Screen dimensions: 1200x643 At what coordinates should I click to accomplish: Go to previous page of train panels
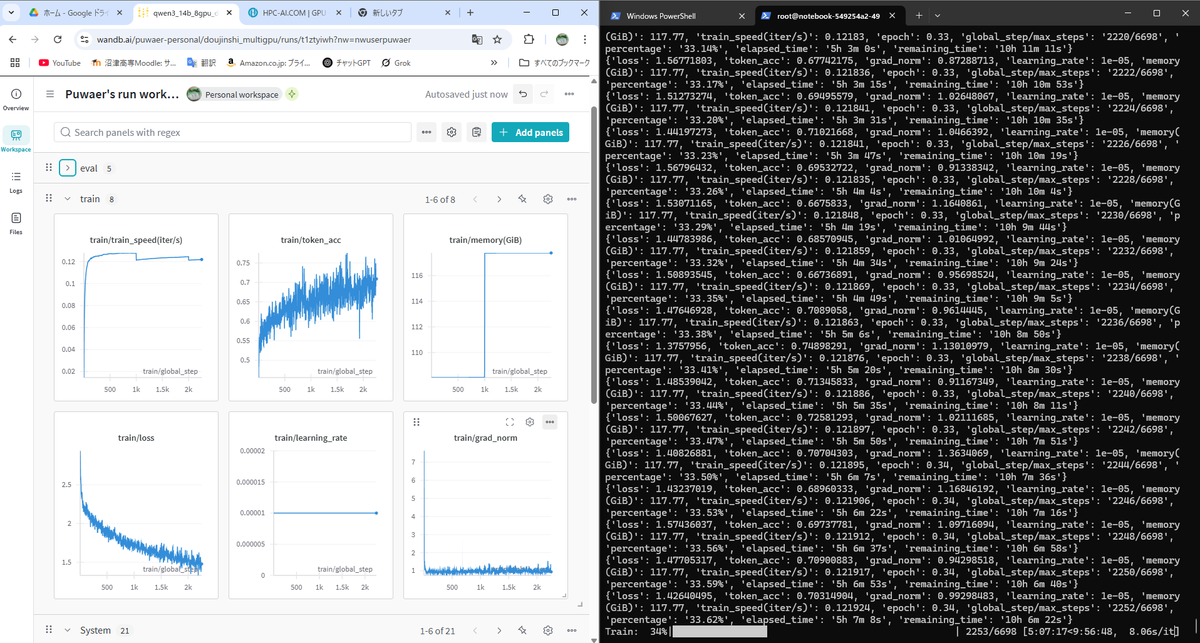coord(475,199)
